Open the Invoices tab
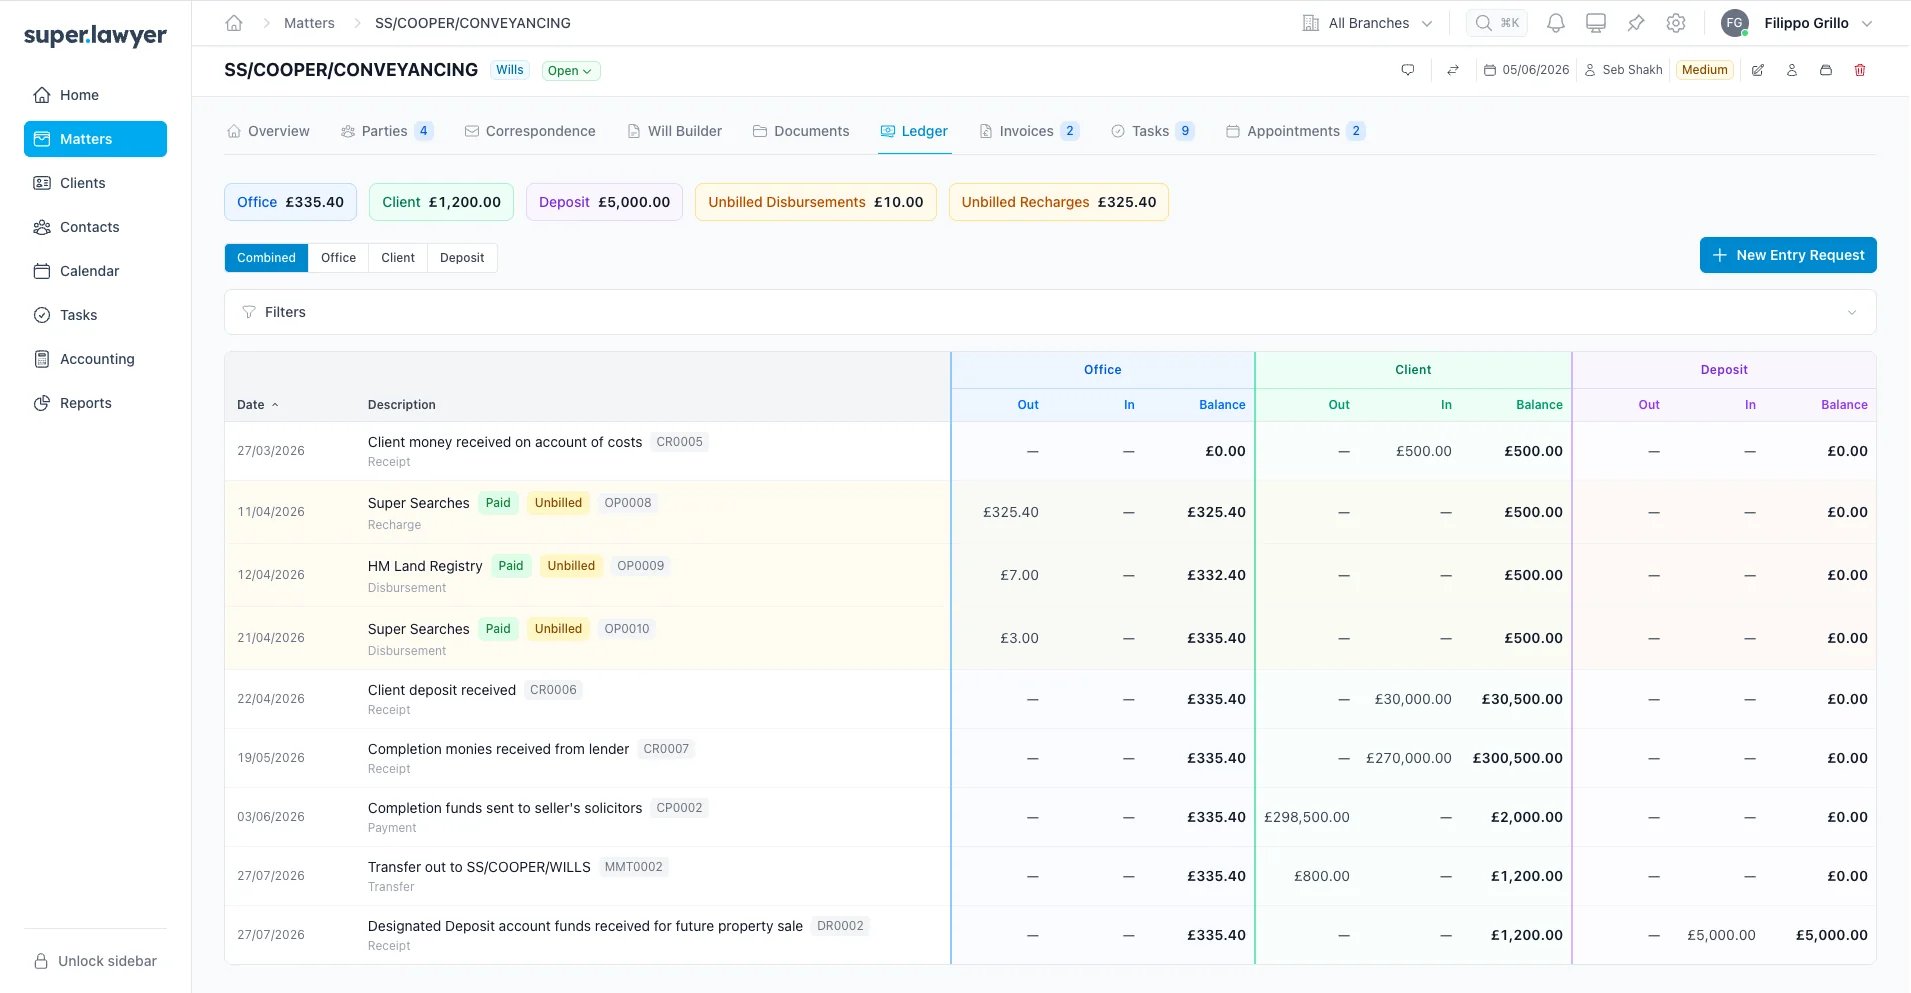This screenshot has height=993, width=1911. pos(1029,131)
